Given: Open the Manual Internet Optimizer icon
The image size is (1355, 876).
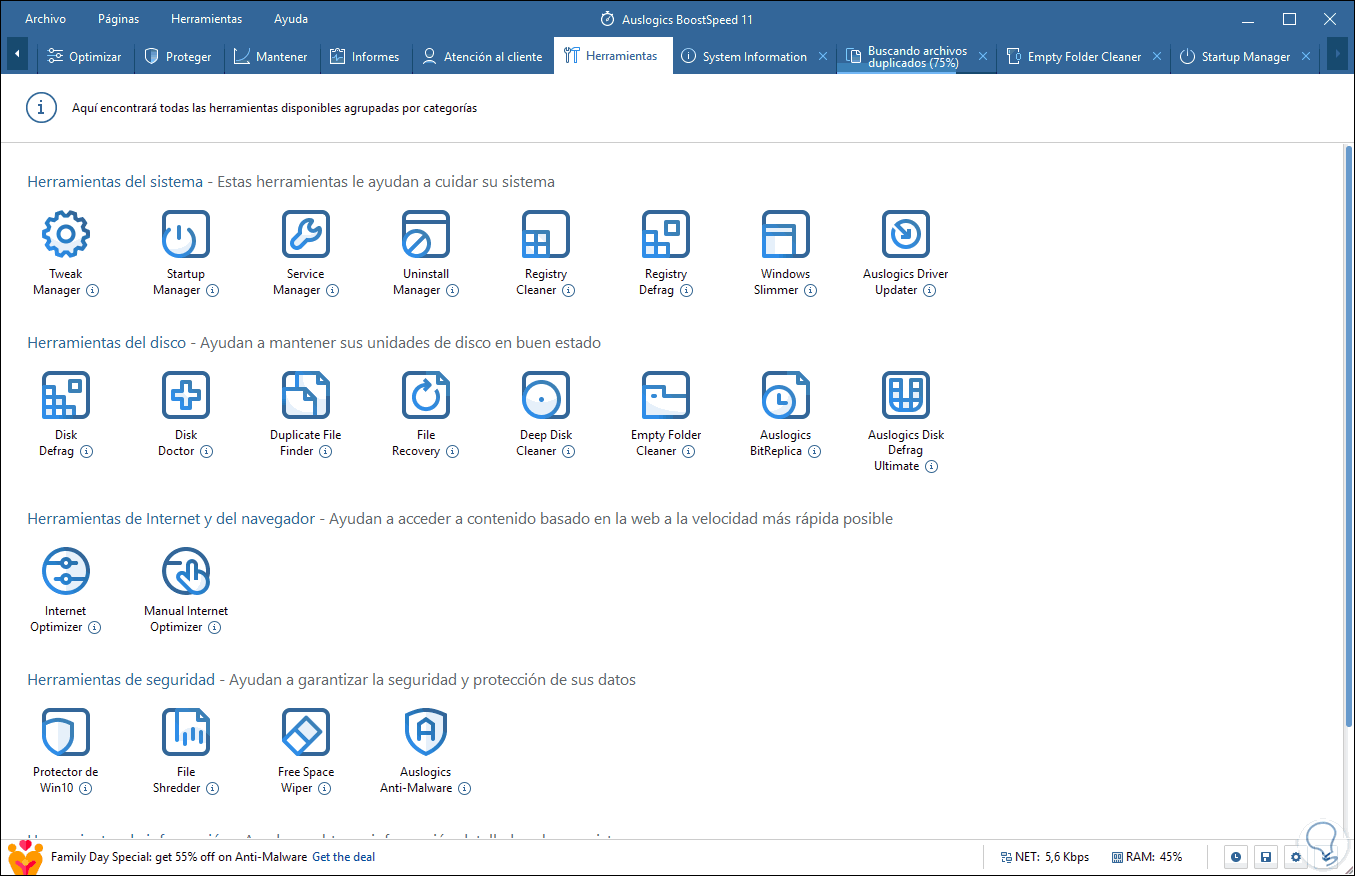Looking at the screenshot, I should coord(186,572).
